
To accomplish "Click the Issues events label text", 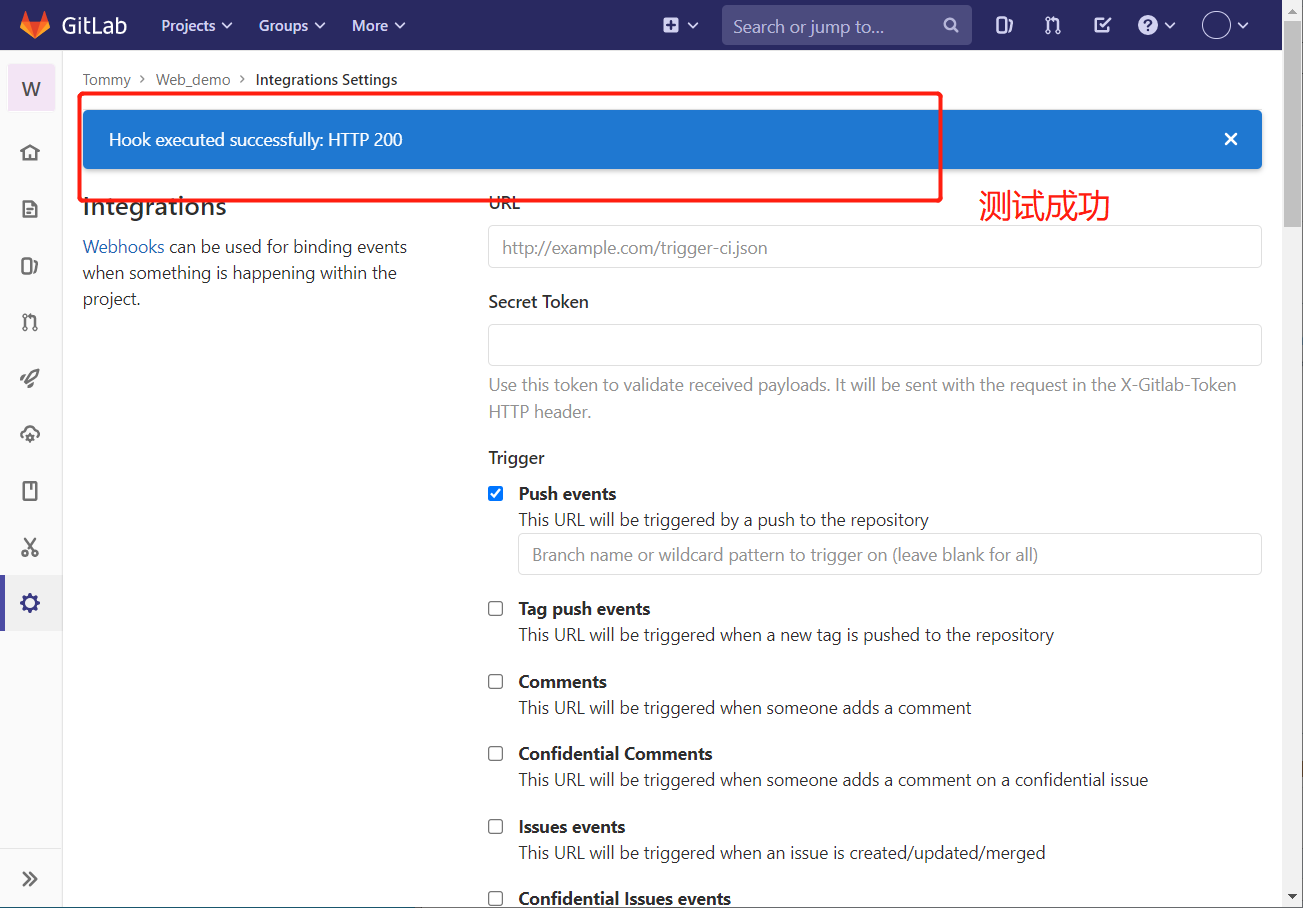I will (572, 827).
